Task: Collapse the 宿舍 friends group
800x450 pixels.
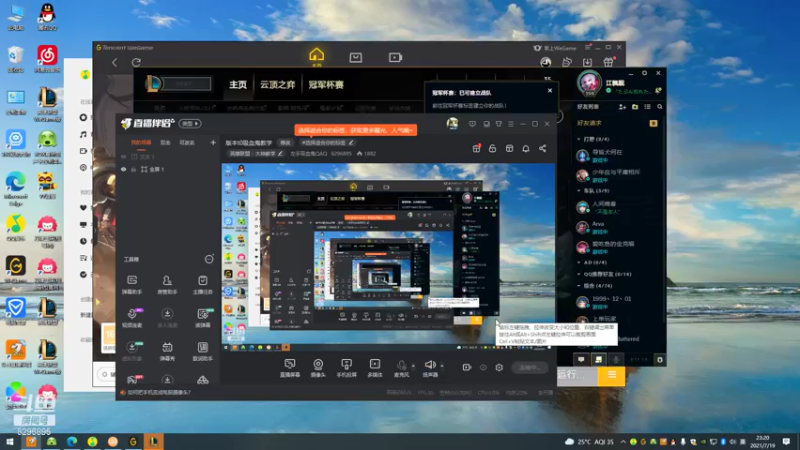Action: [x=595, y=286]
